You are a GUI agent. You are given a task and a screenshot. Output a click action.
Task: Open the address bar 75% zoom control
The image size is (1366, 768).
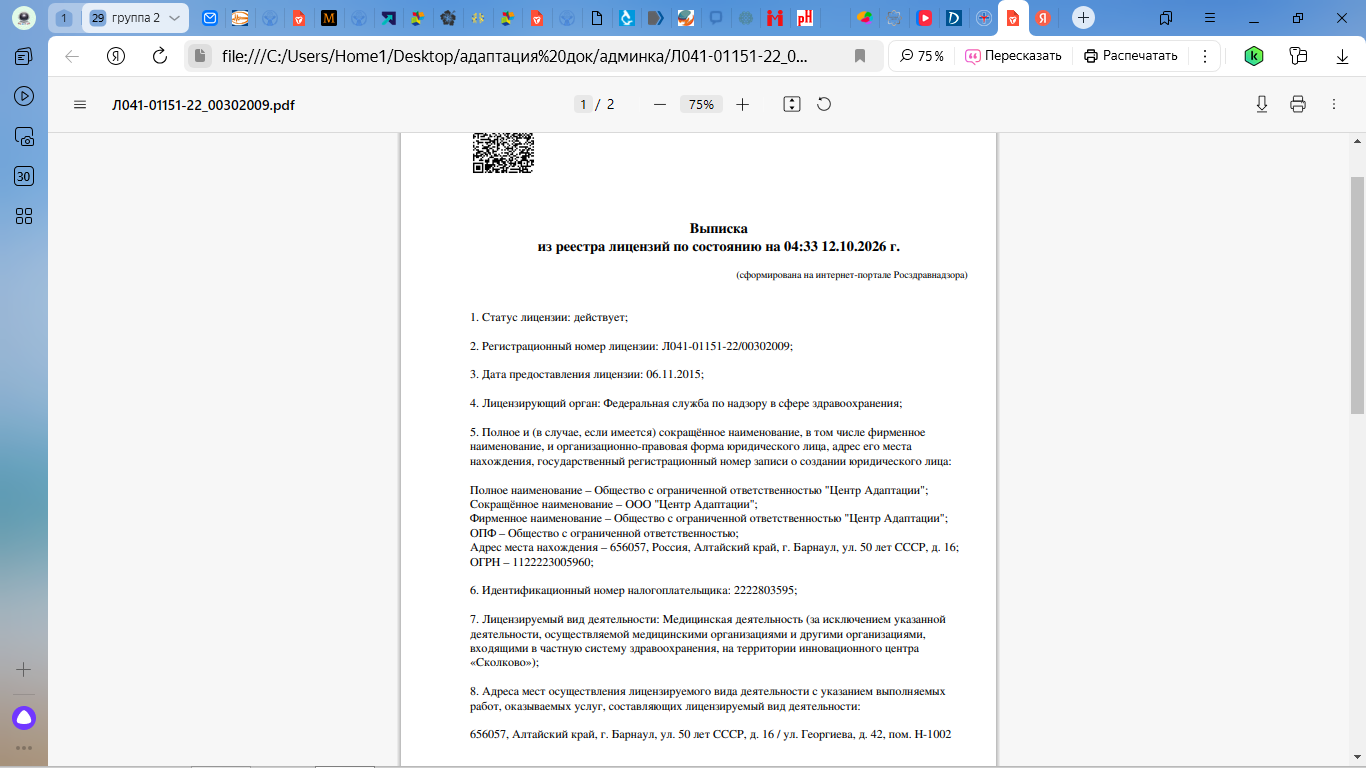tap(922, 56)
